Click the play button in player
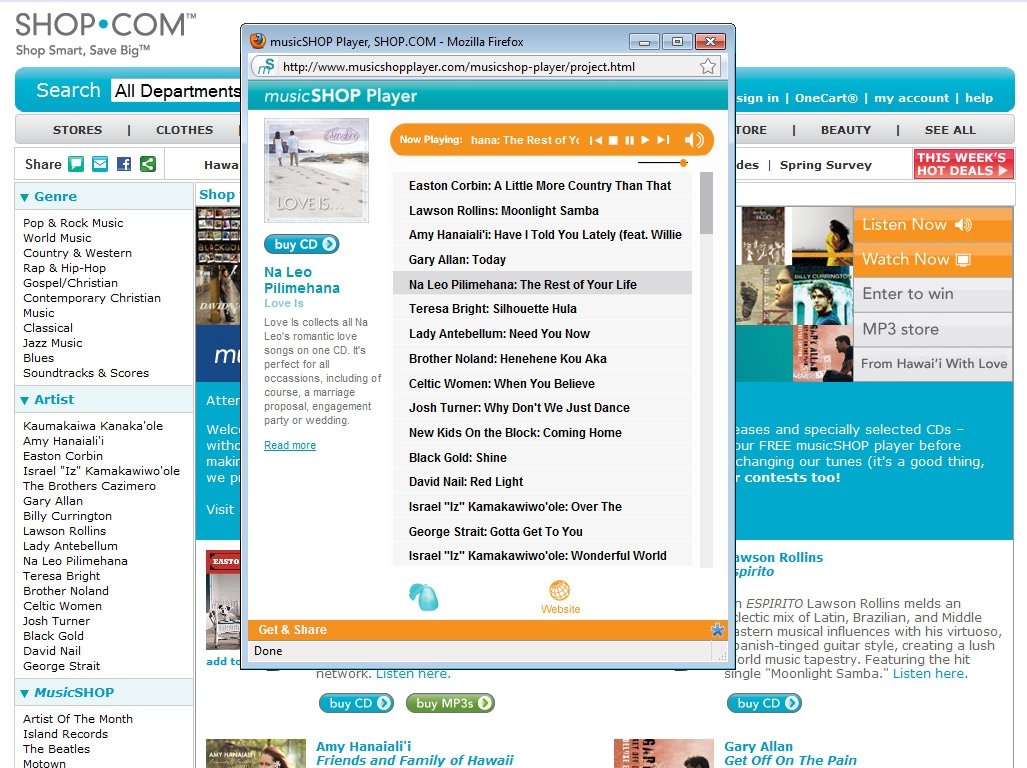The image size is (1027, 768). [x=645, y=140]
